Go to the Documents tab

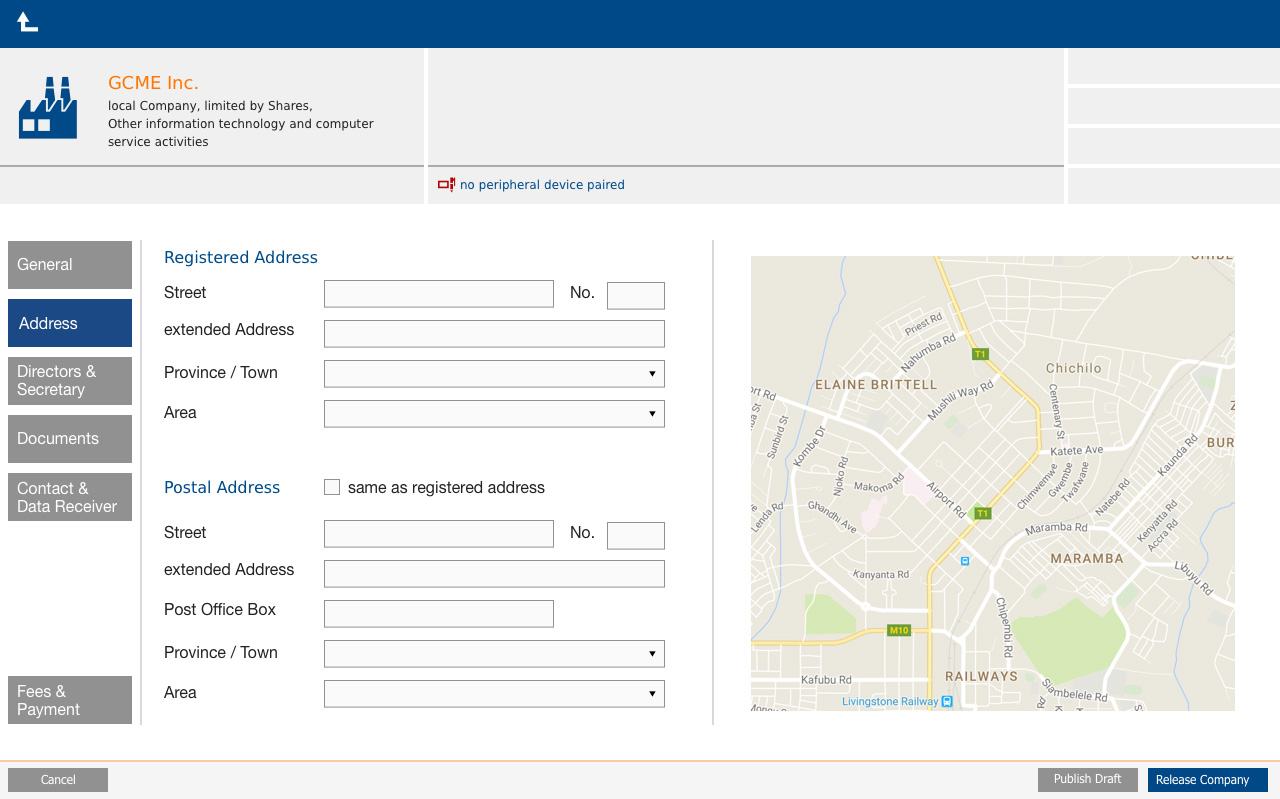pyautogui.click(x=70, y=439)
